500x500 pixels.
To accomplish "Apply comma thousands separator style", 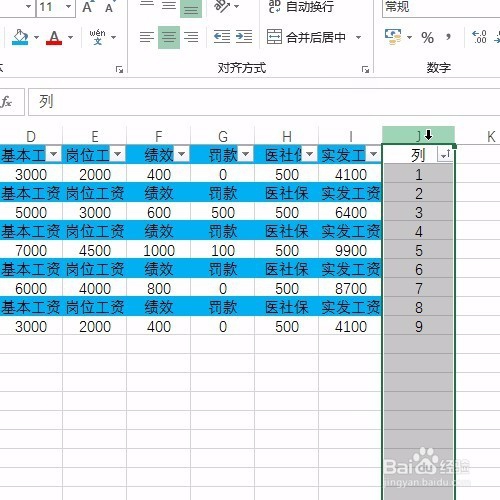I will tap(449, 37).
